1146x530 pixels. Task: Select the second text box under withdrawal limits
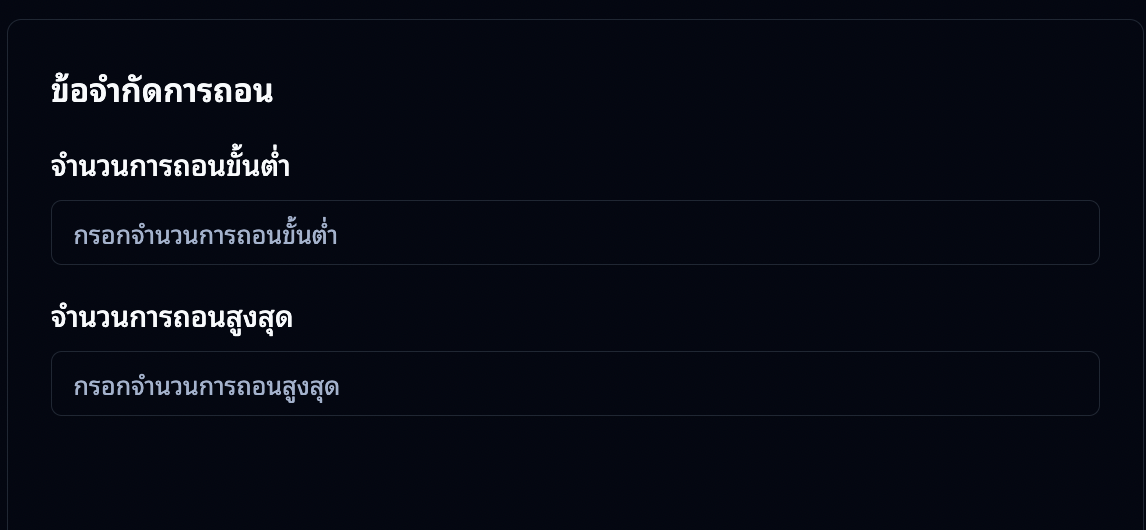point(575,384)
